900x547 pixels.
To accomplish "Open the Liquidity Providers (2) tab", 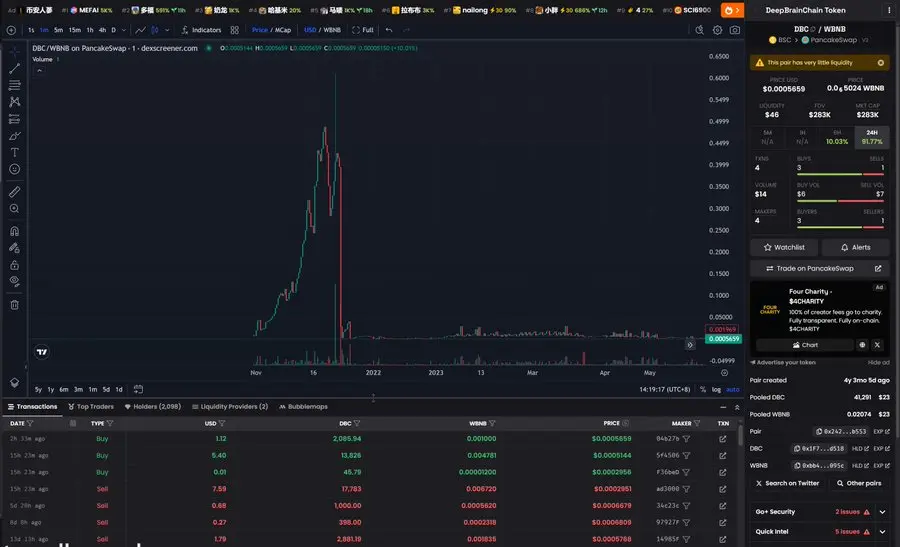I will click(x=230, y=406).
